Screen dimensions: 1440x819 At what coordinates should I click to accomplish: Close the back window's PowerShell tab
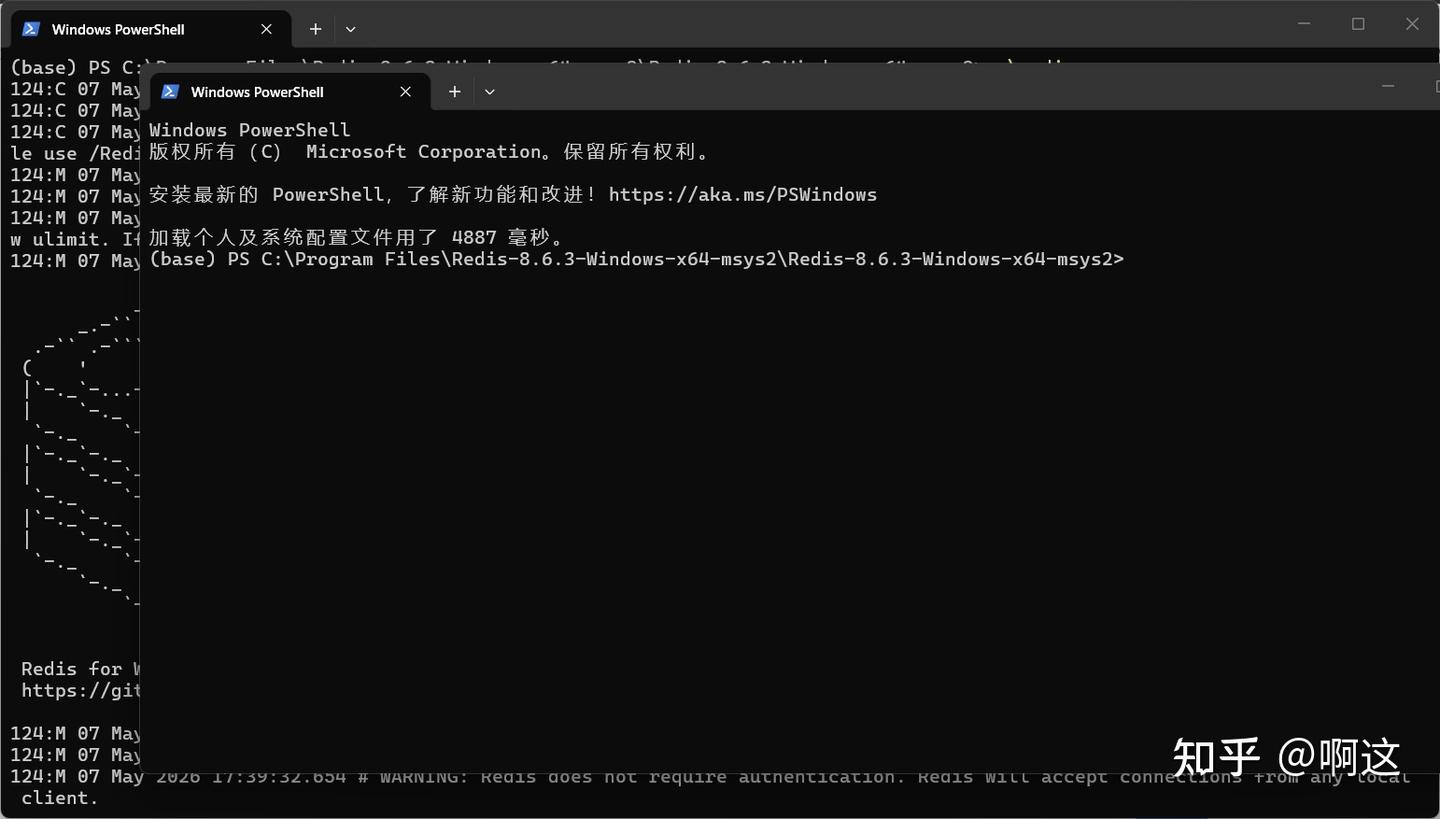266,29
